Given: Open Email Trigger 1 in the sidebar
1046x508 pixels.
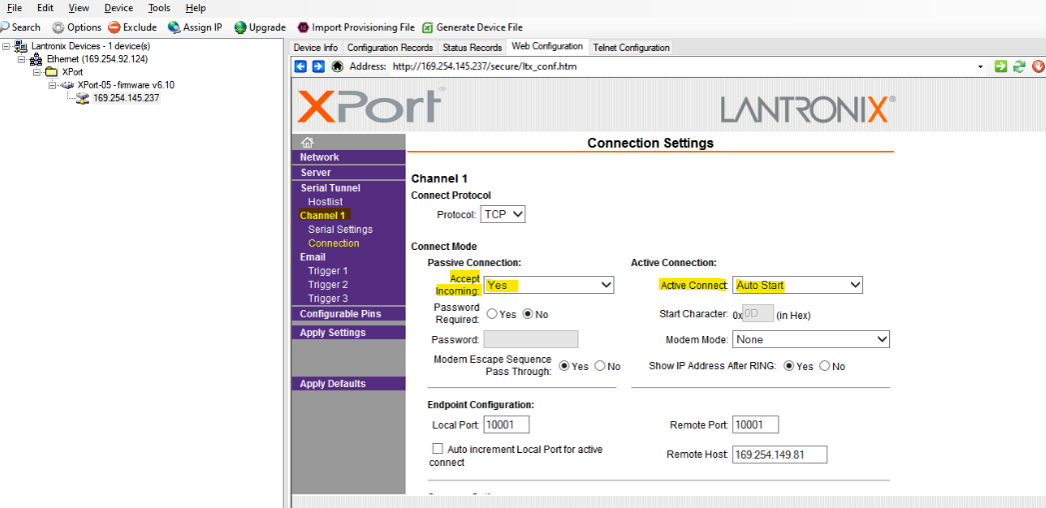Looking at the screenshot, I should tap(328, 271).
